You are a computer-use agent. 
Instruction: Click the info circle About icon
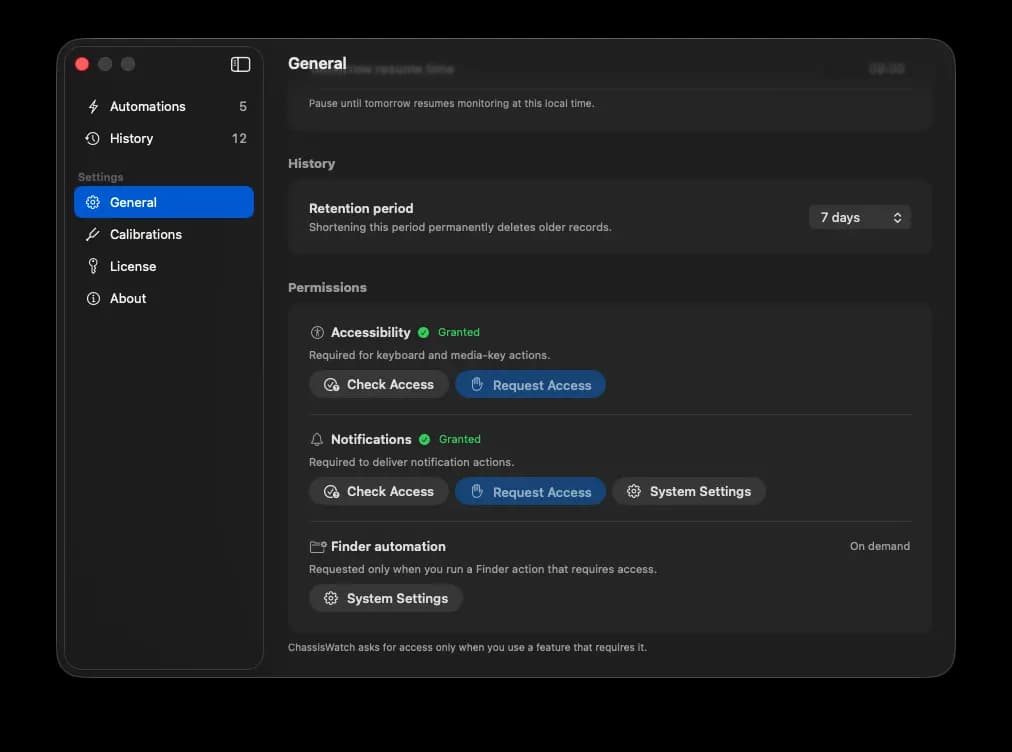93,298
